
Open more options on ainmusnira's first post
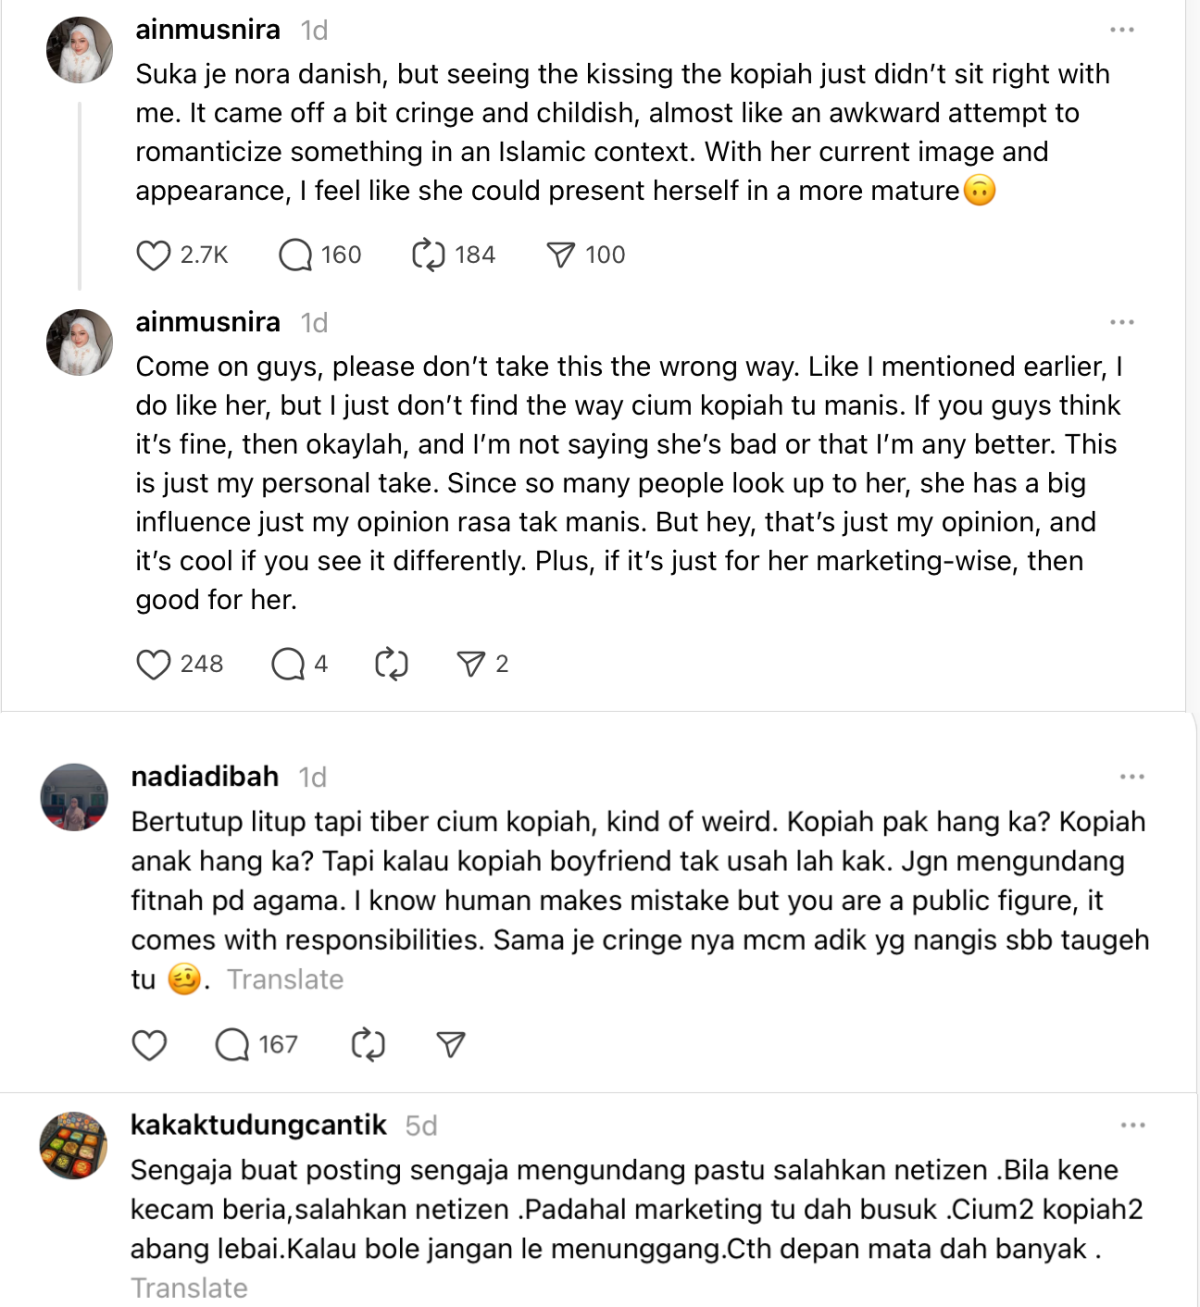tap(1122, 30)
